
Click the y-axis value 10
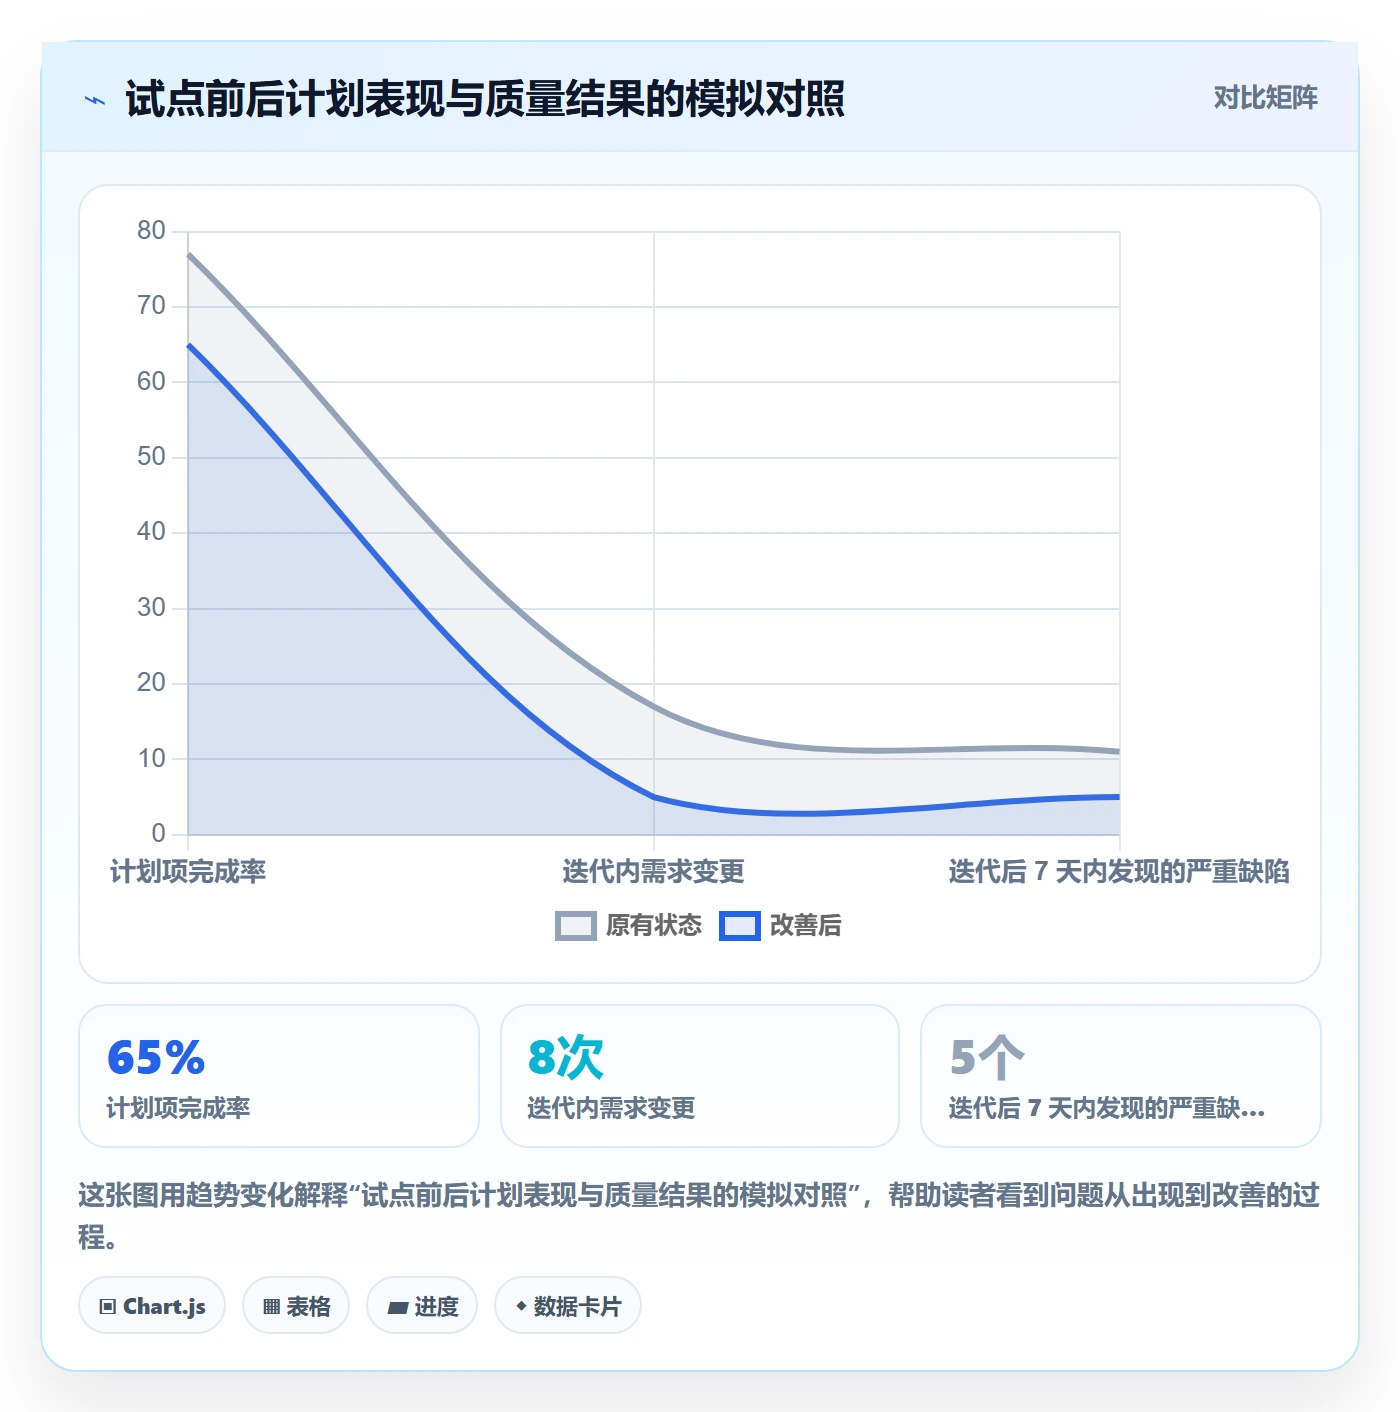(x=151, y=759)
